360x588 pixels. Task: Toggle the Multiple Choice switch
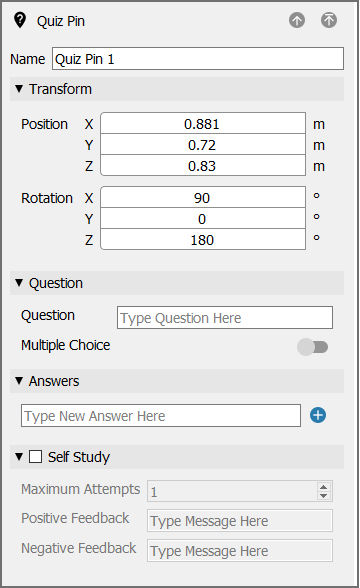(x=312, y=347)
